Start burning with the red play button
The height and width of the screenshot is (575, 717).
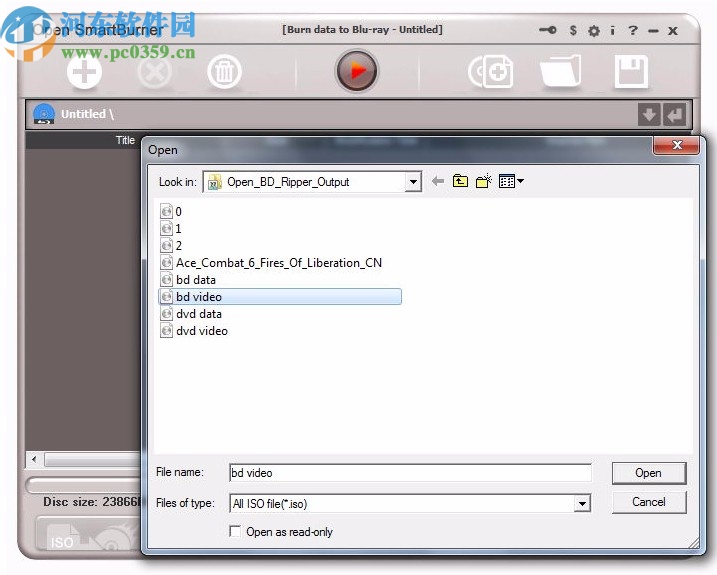357,71
